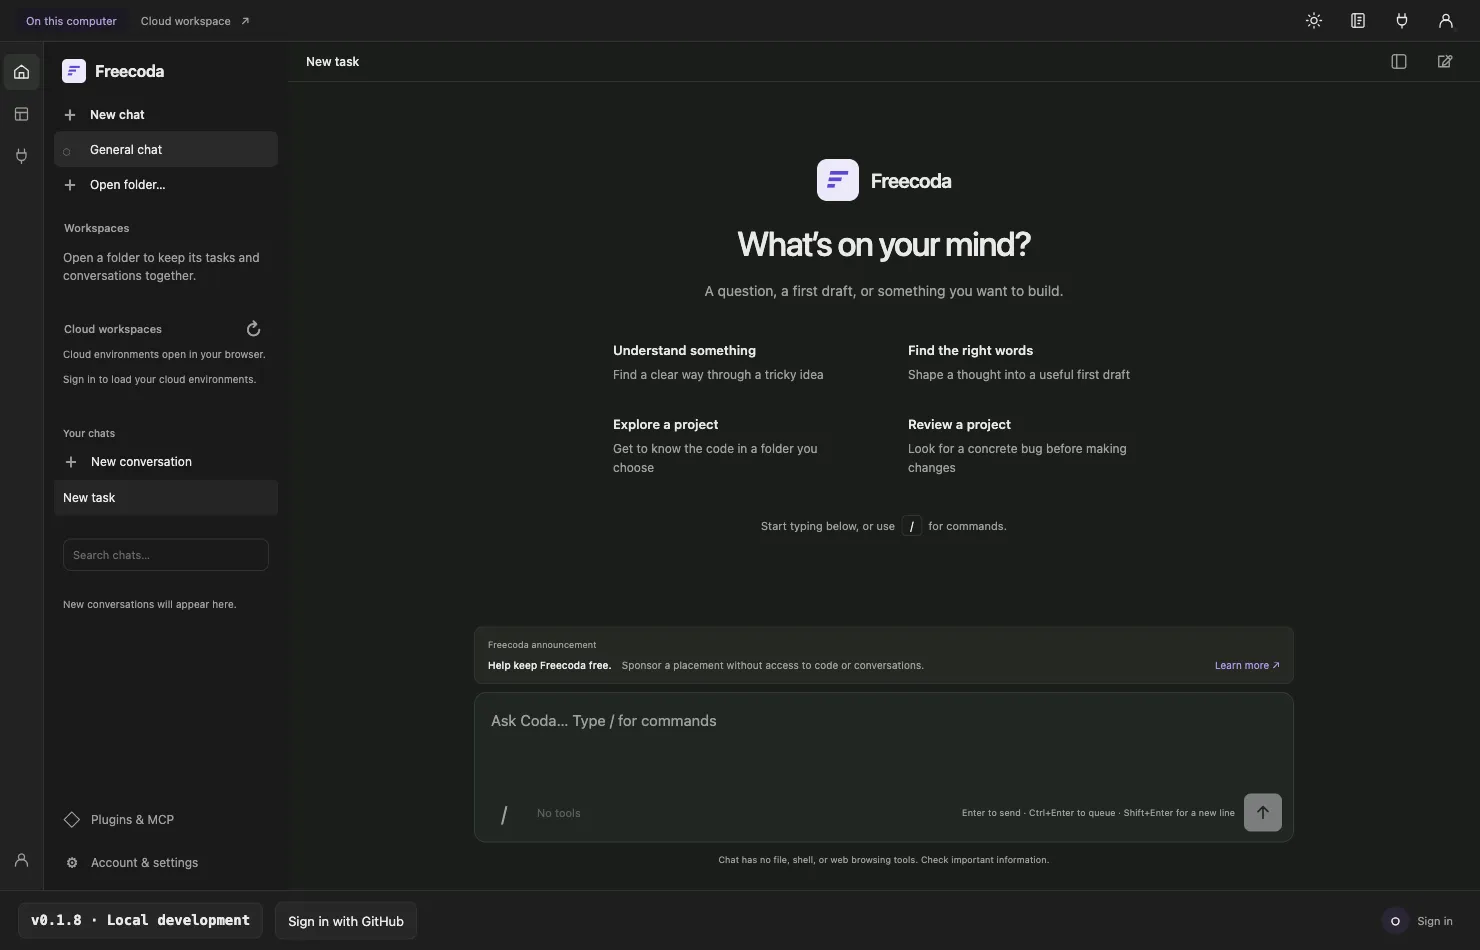Focus the Ask Coda message box
This screenshot has height=950, width=1480.
click(884, 743)
